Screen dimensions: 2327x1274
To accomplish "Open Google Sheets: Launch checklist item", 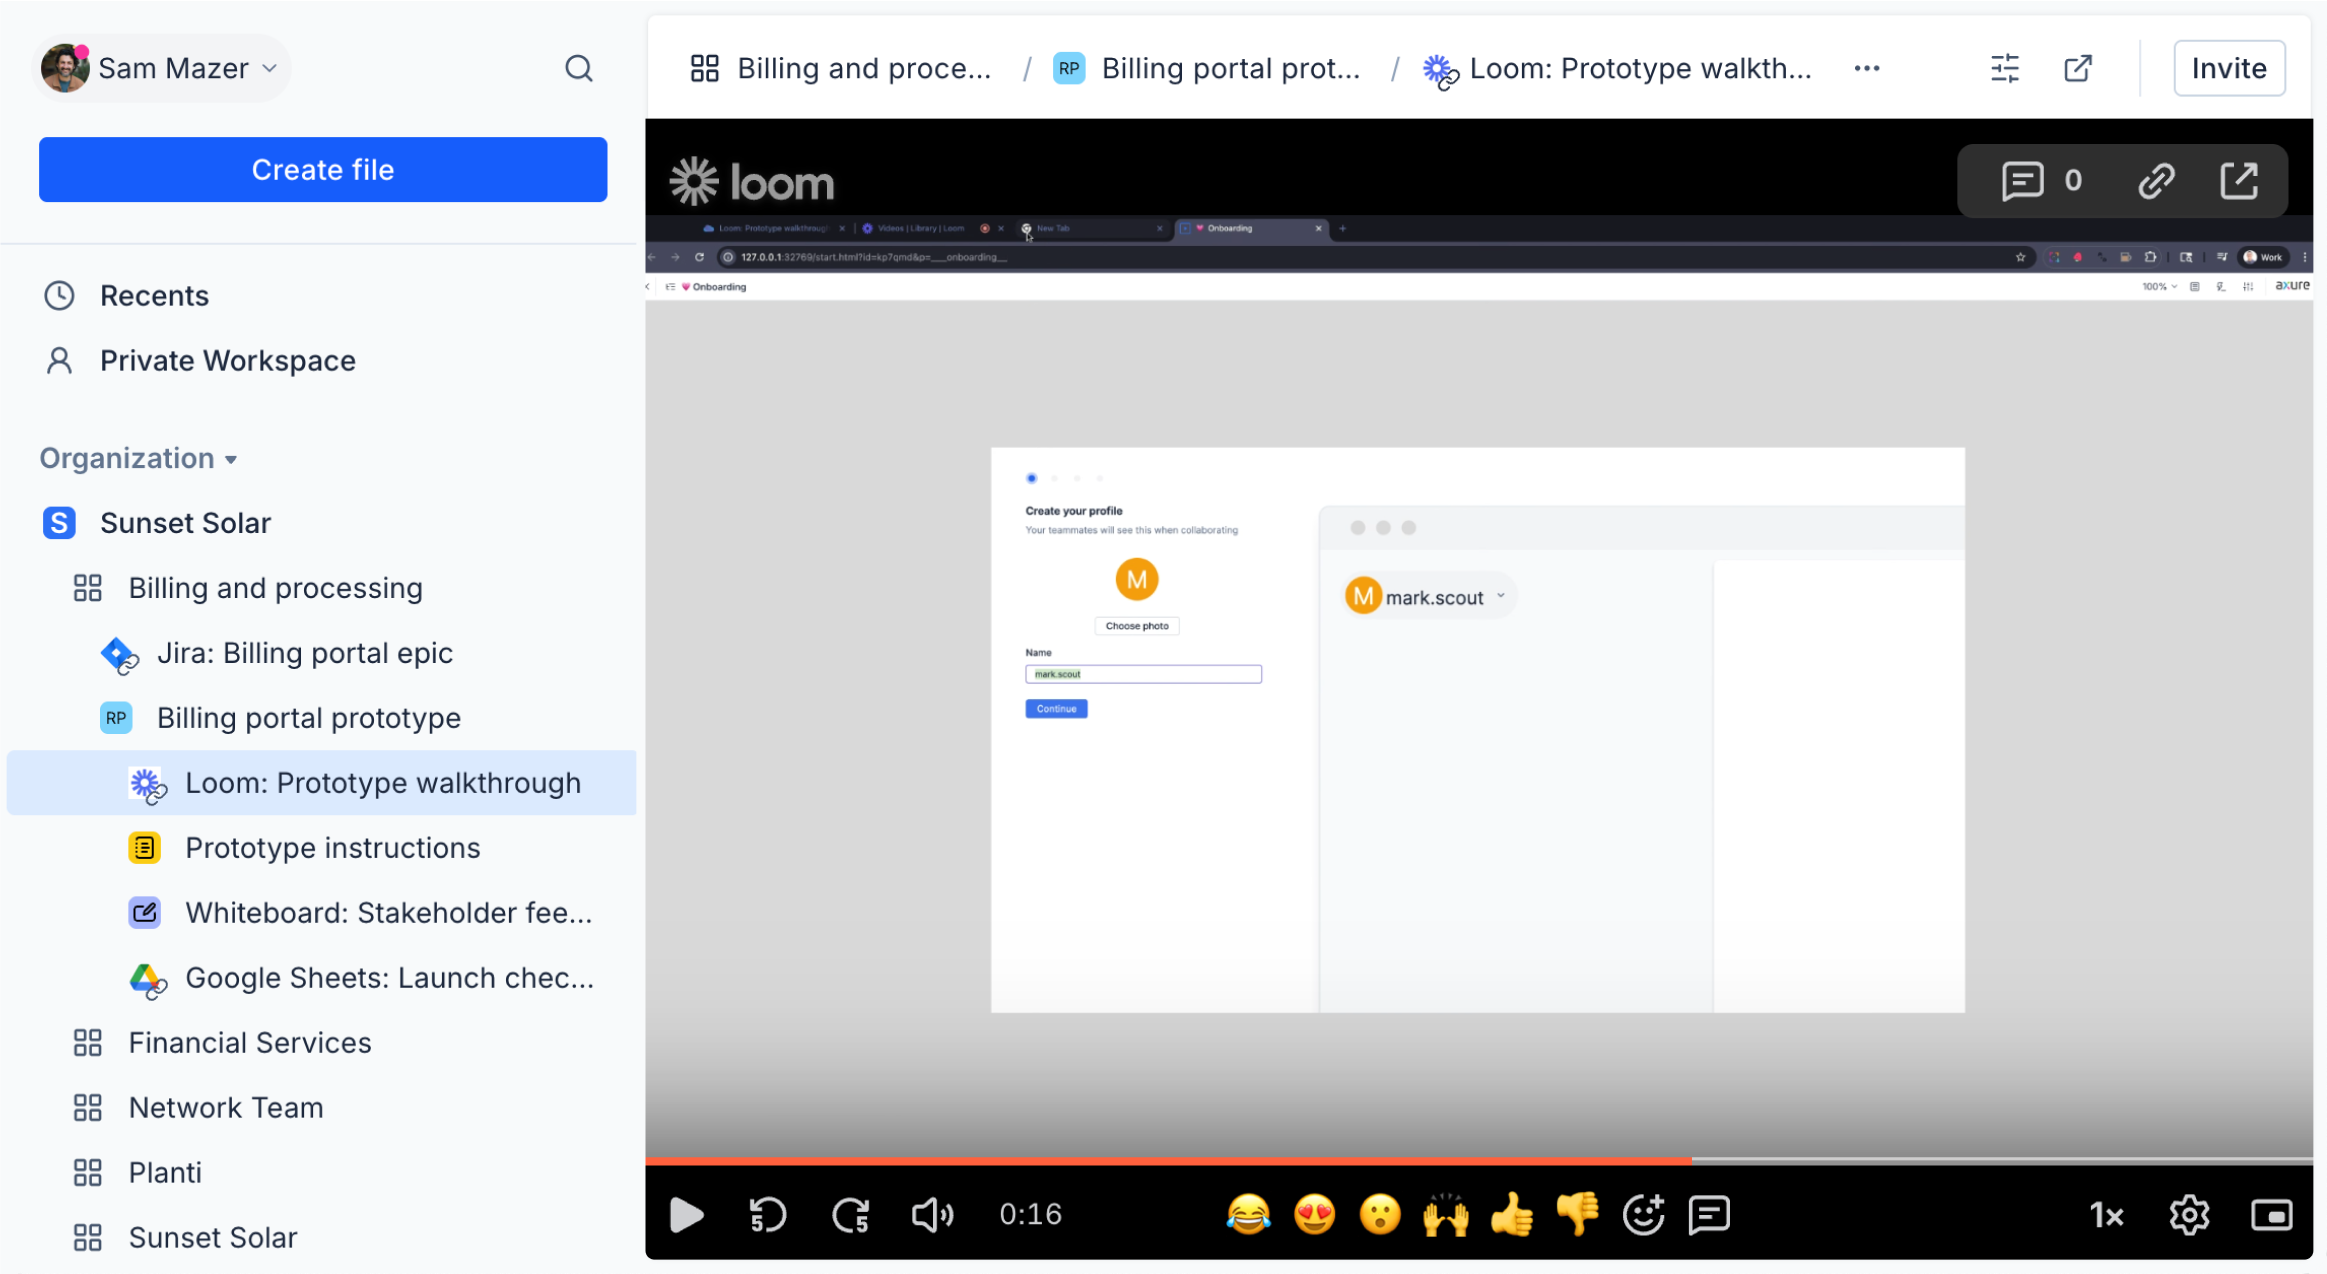I will coord(361,978).
